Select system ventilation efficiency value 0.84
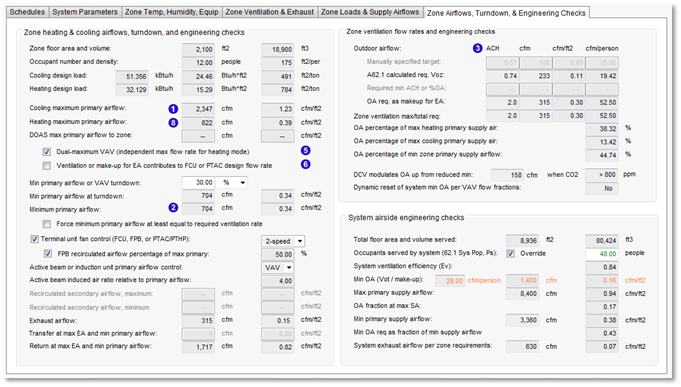Viewport: 681px width, 387px height. point(602,267)
